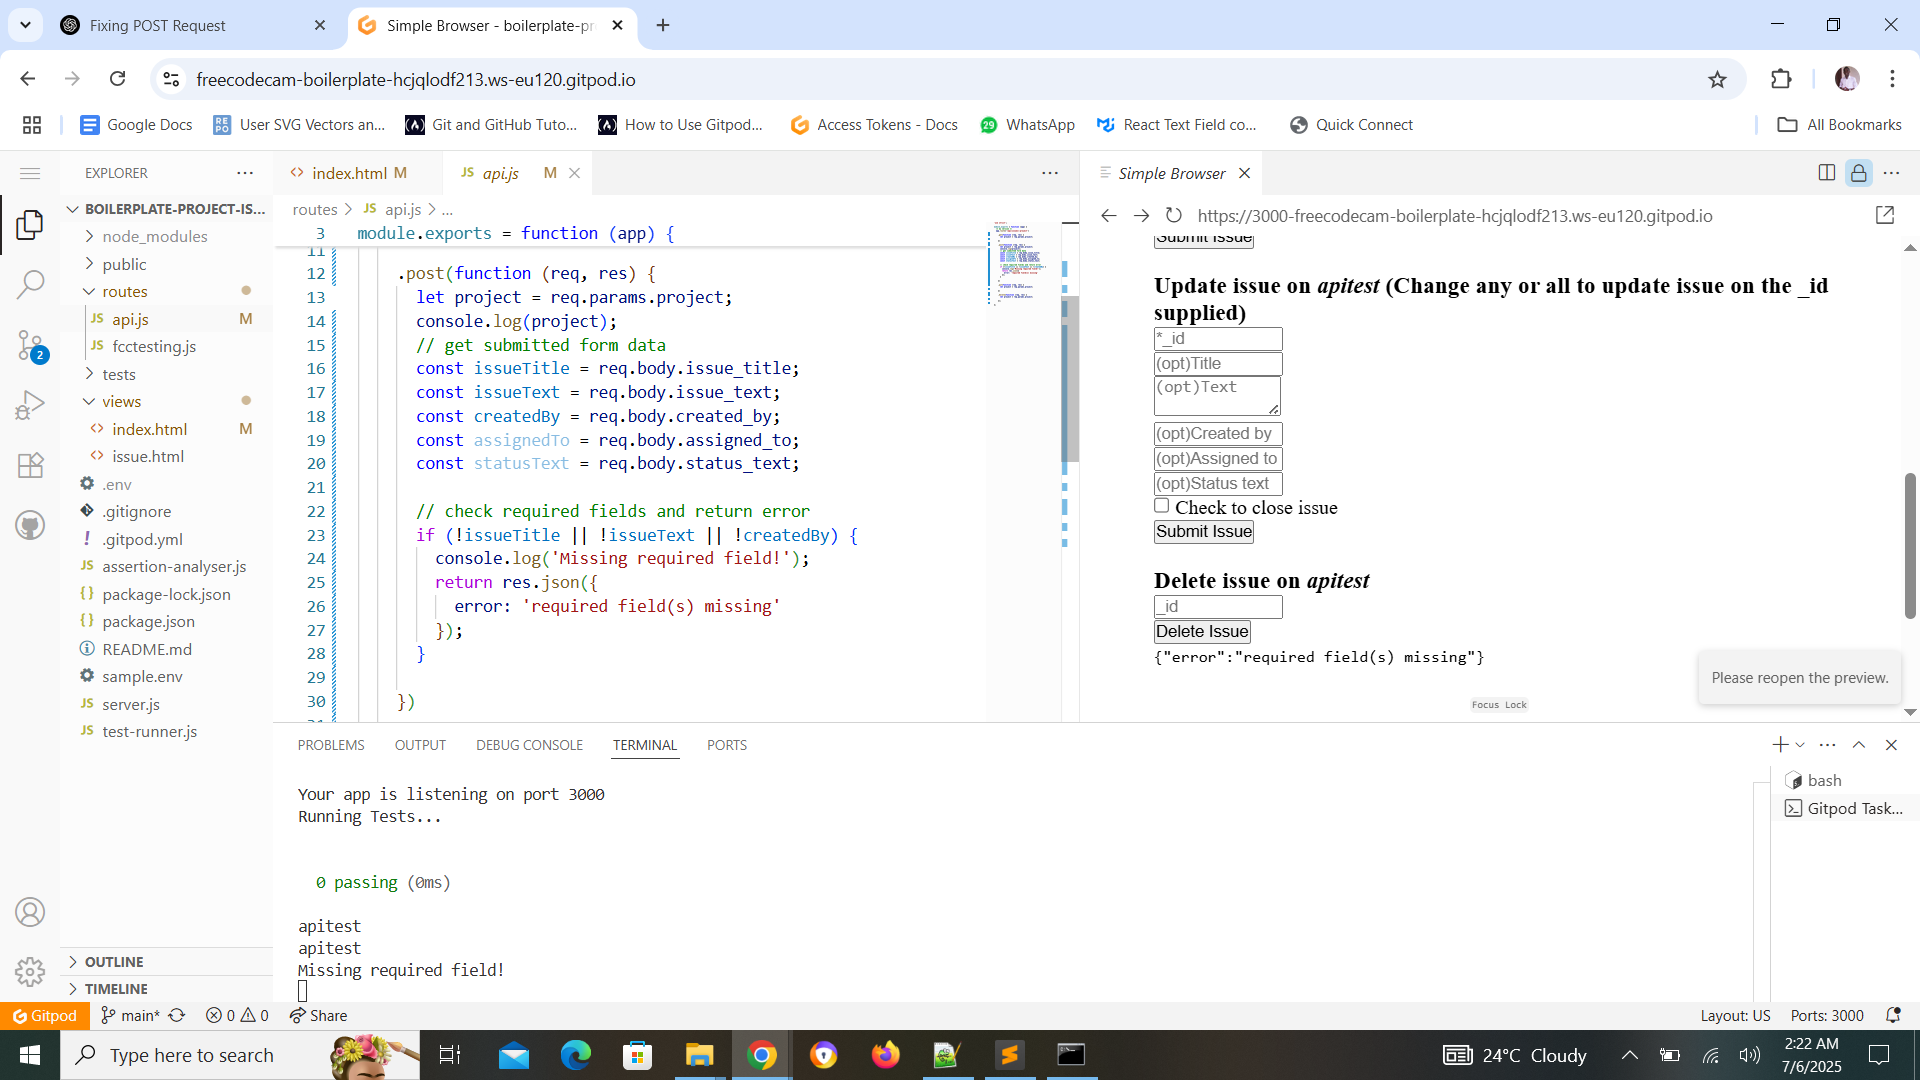The width and height of the screenshot is (1920, 1080).
Task: Open errors and warnings status indicator
Action: (237, 1015)
